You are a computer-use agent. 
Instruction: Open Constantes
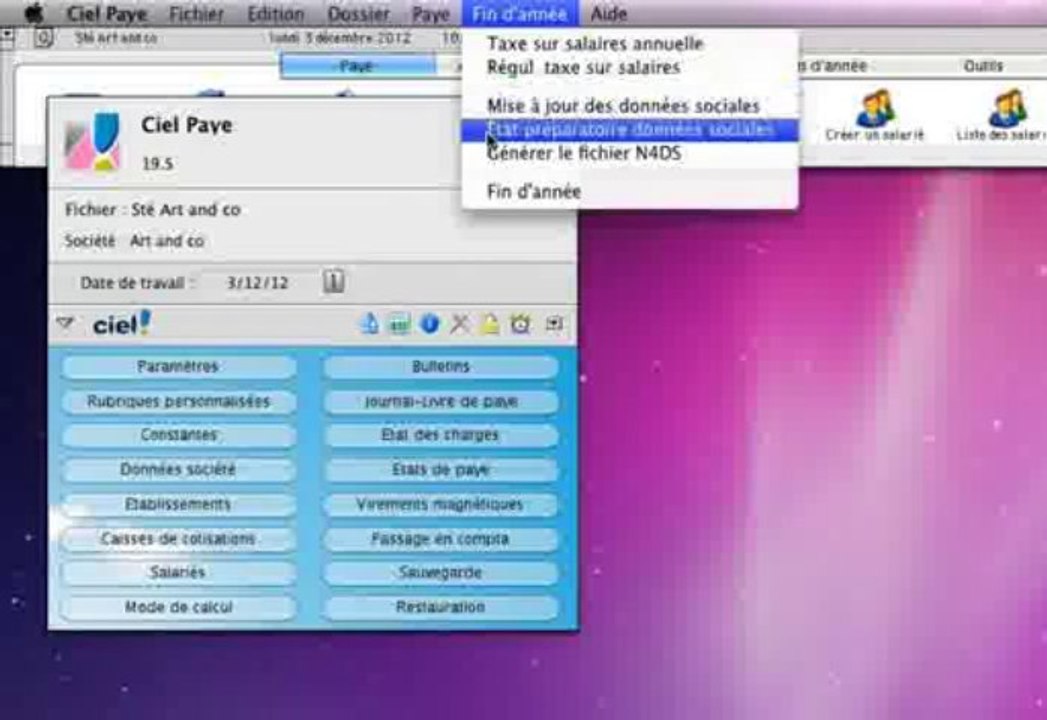pos(178,435)
